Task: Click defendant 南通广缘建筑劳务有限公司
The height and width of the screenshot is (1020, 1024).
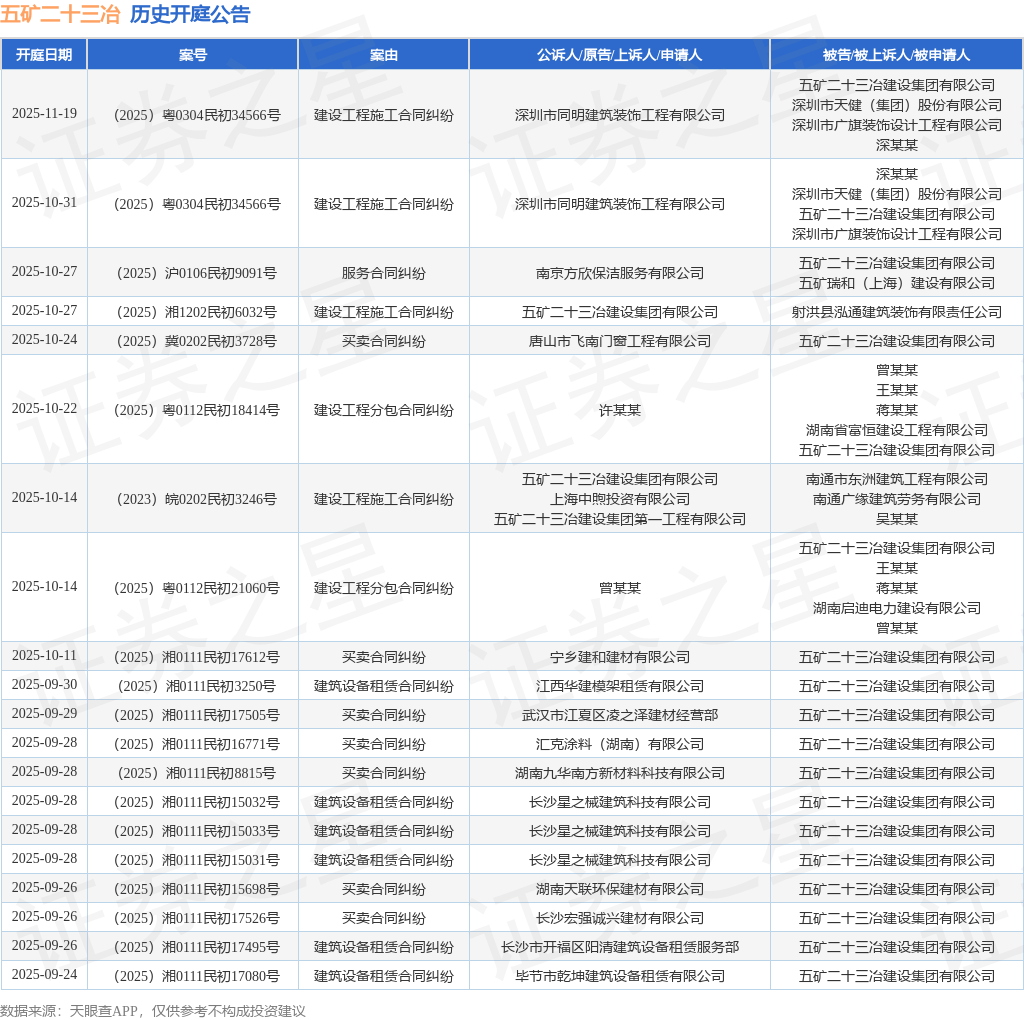Action: click(896, 499)
